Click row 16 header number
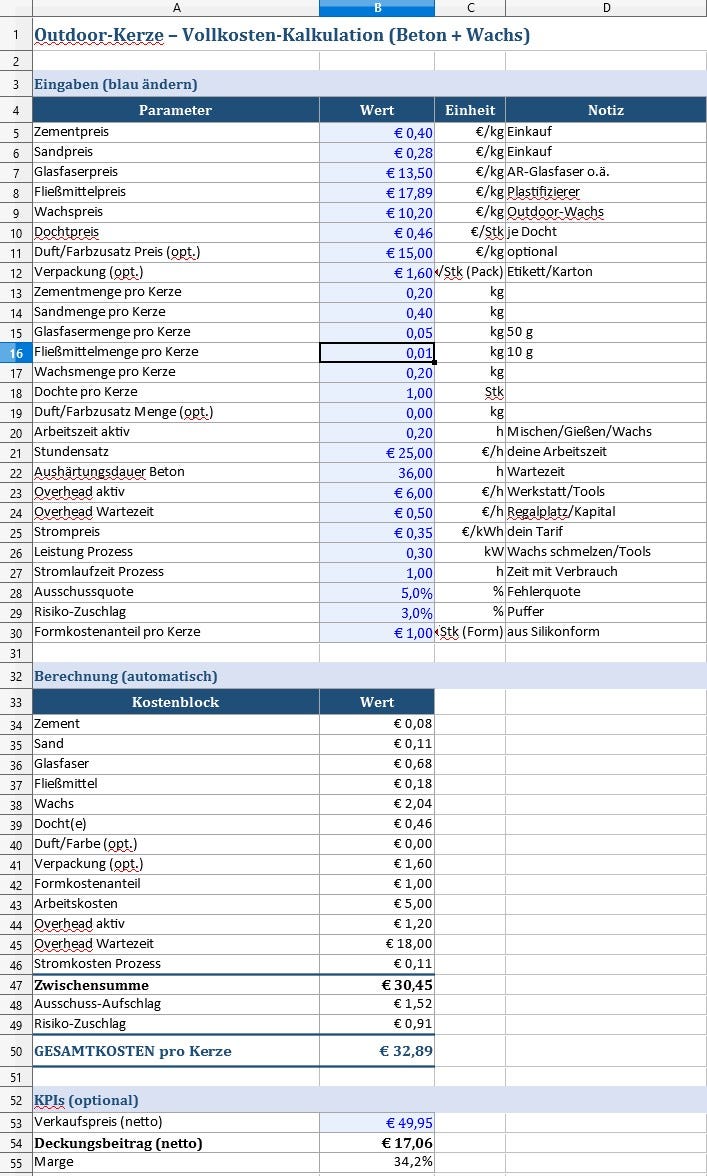 [16, 352]
